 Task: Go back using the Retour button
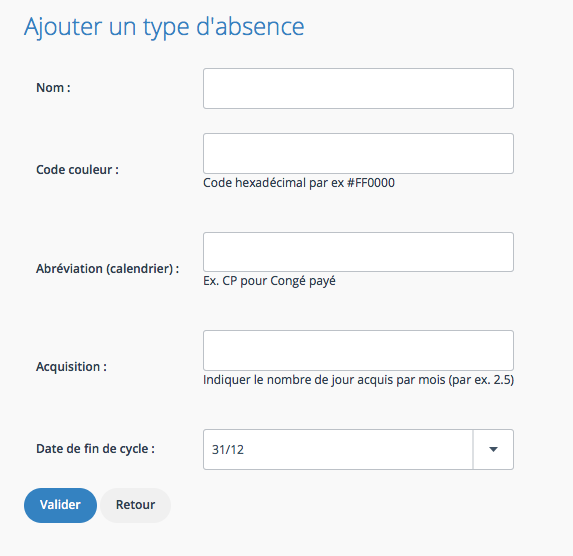point(135,505)
